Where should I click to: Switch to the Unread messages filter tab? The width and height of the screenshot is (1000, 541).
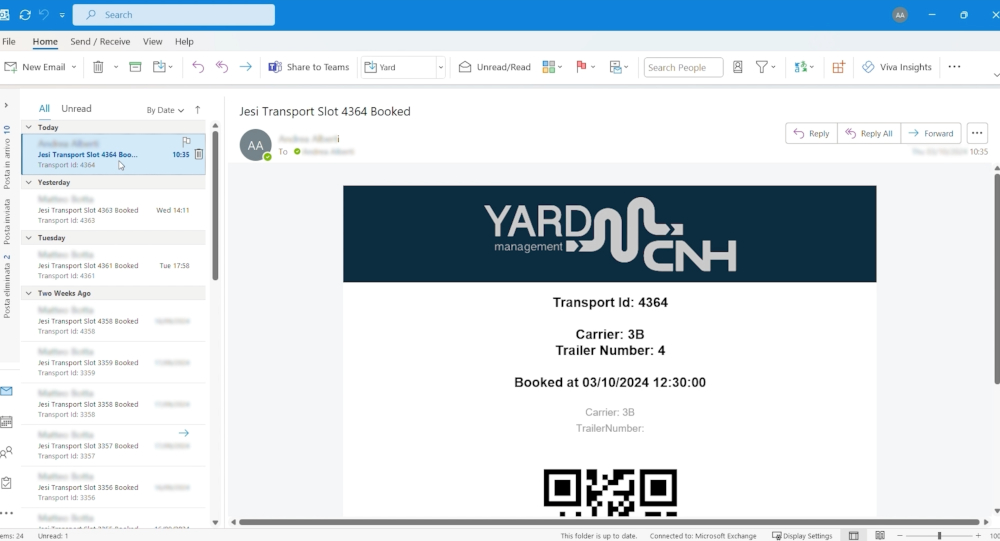tap(76, 109)
